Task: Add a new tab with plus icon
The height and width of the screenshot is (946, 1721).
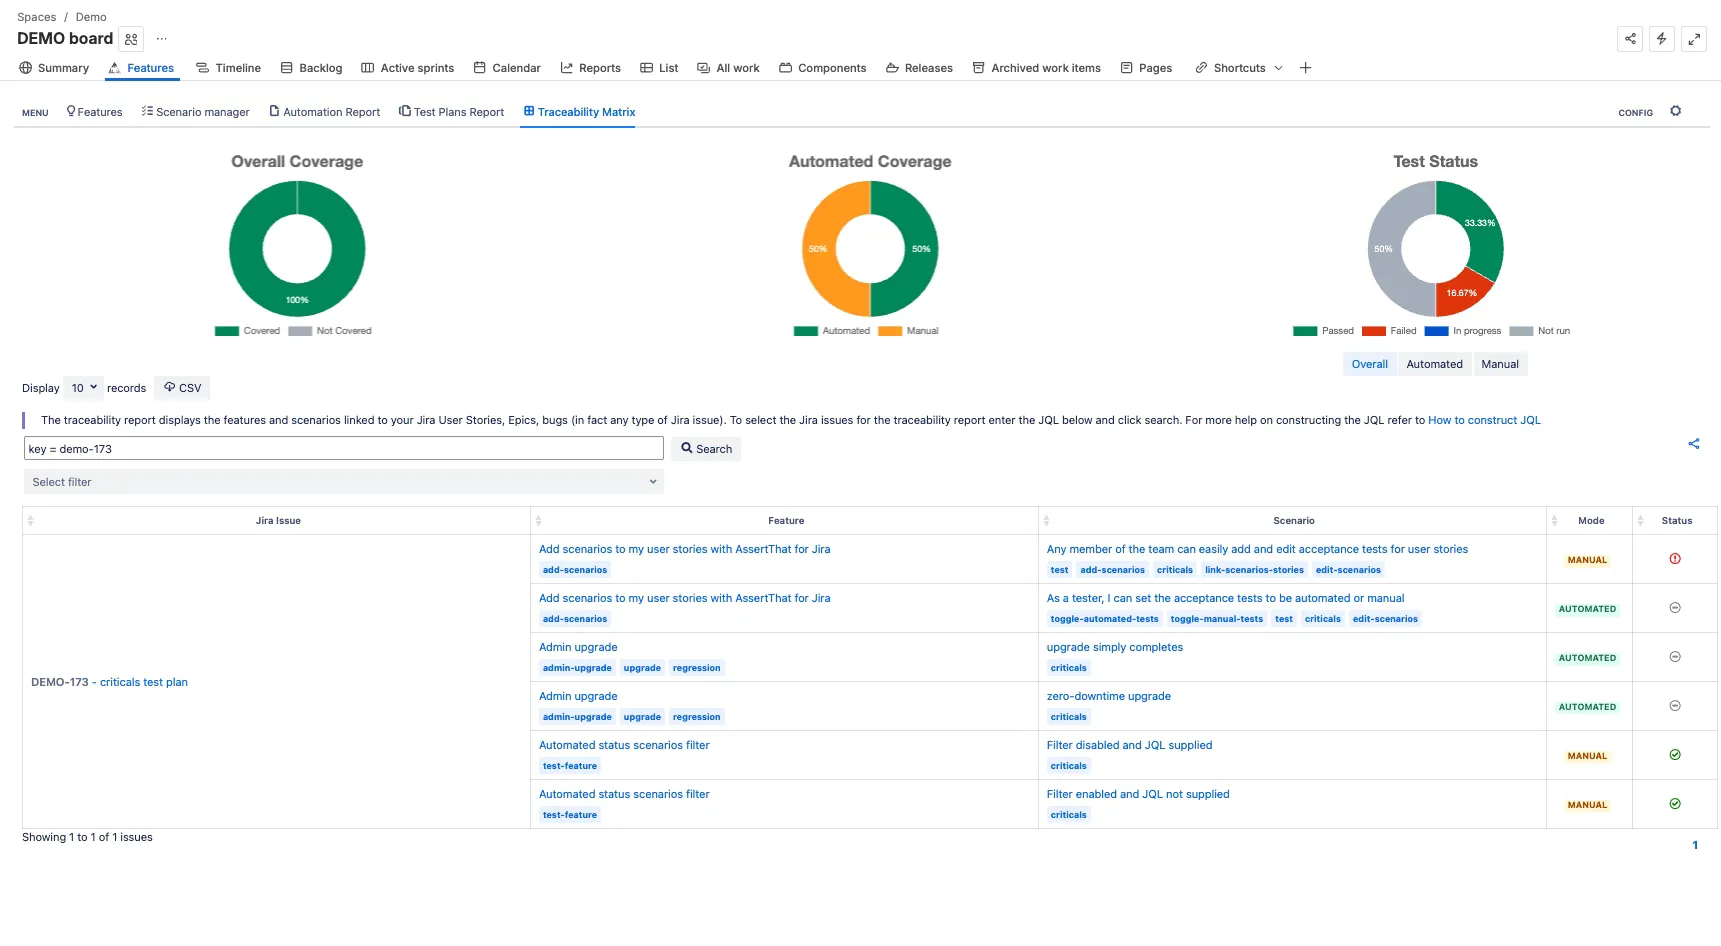Action: point(1305,68)
